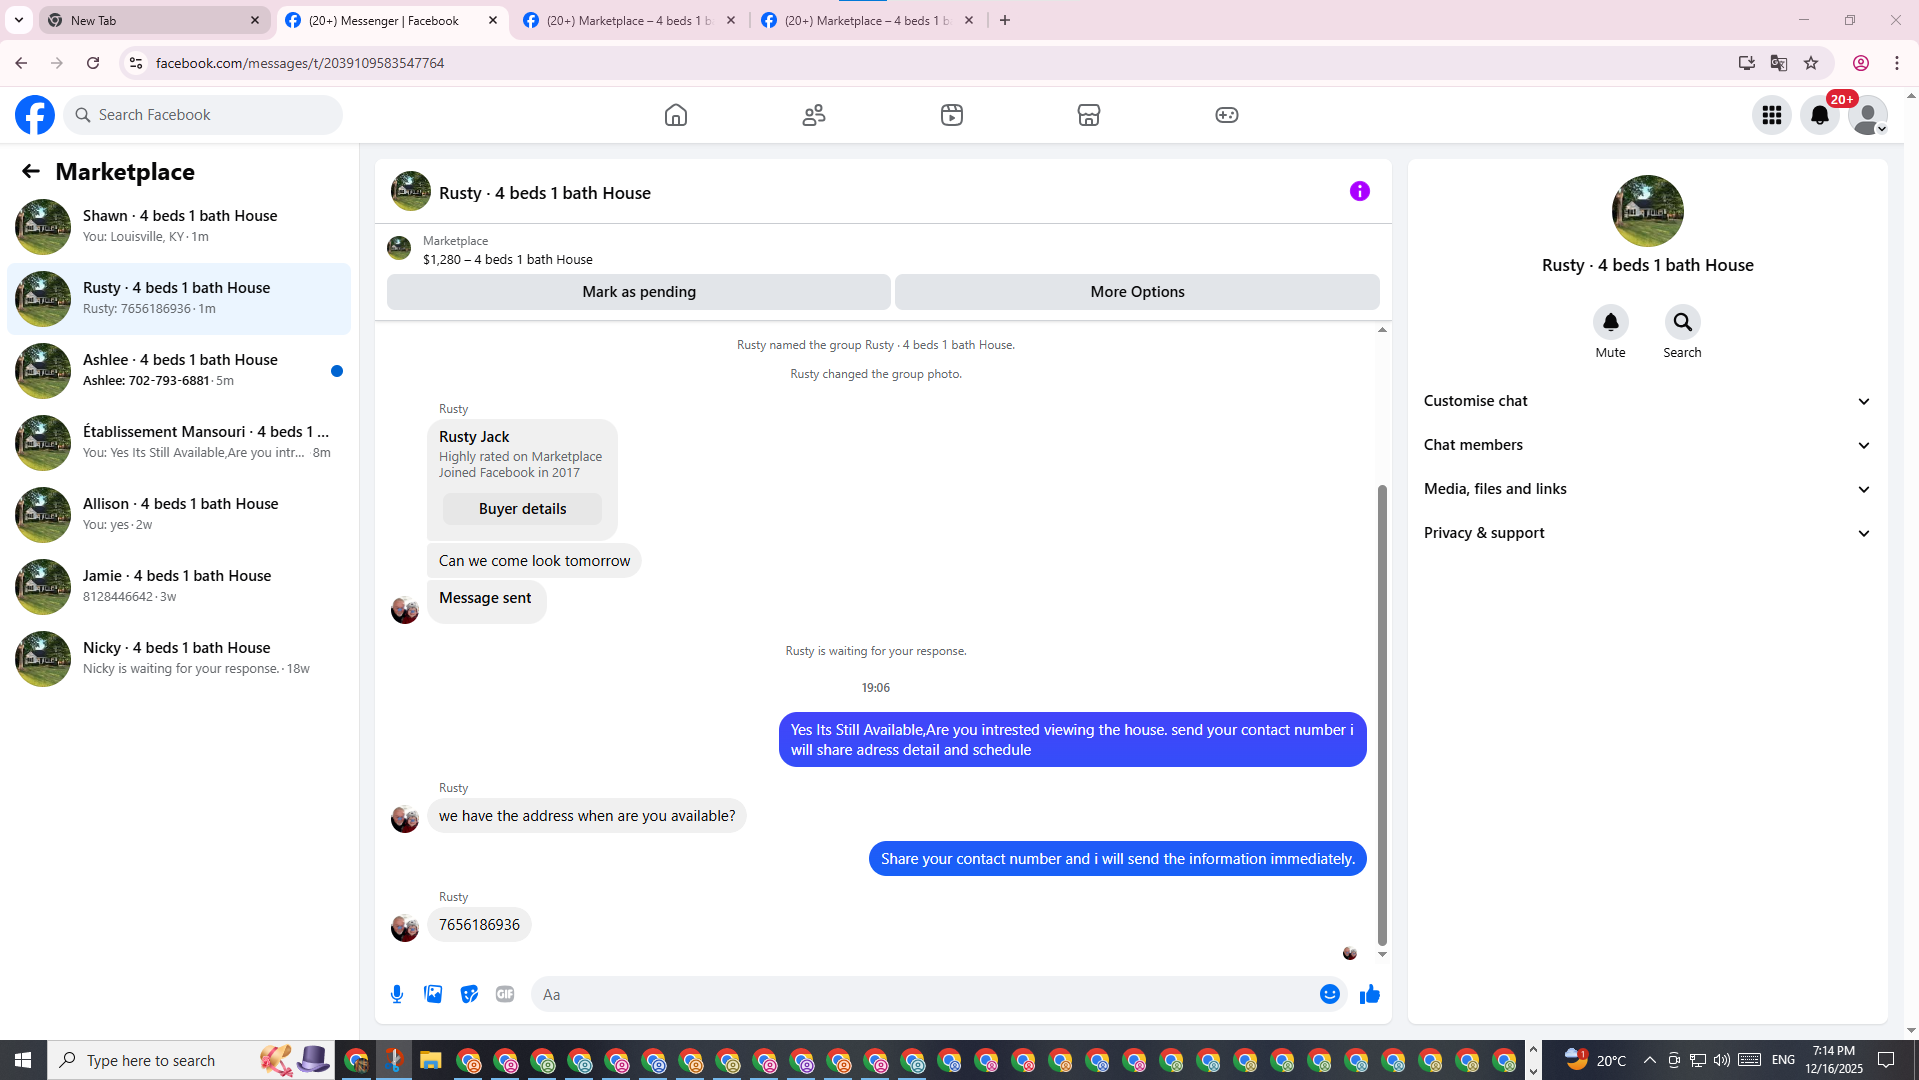
Task: Open a new browser tab
Action: [1005, 20]
